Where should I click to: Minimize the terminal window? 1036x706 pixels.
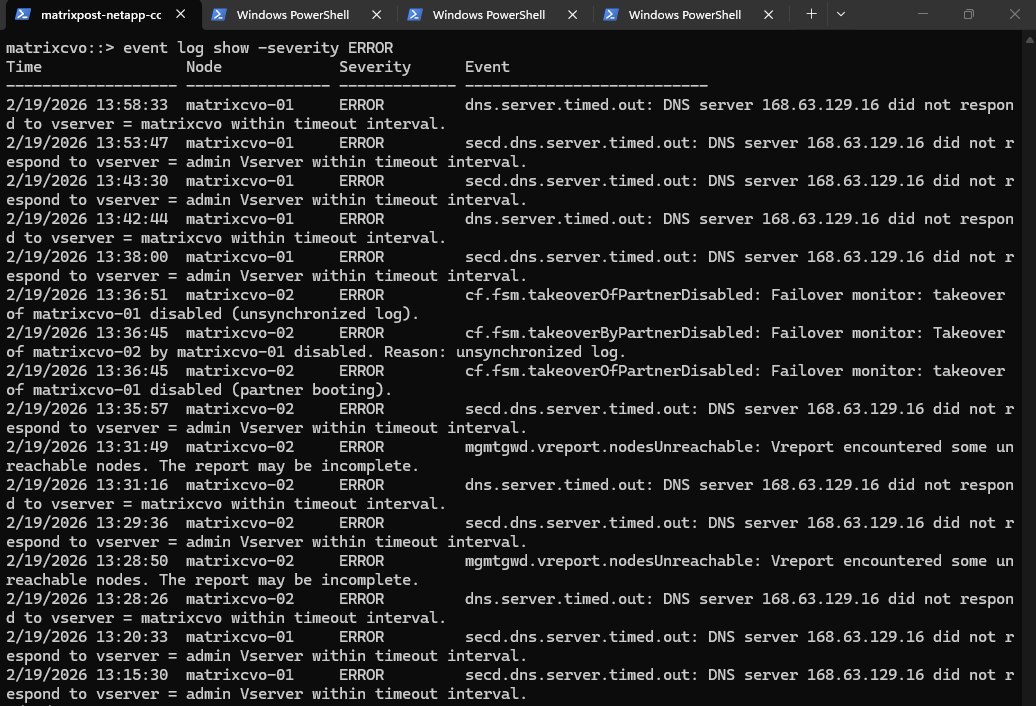[923, 14]
